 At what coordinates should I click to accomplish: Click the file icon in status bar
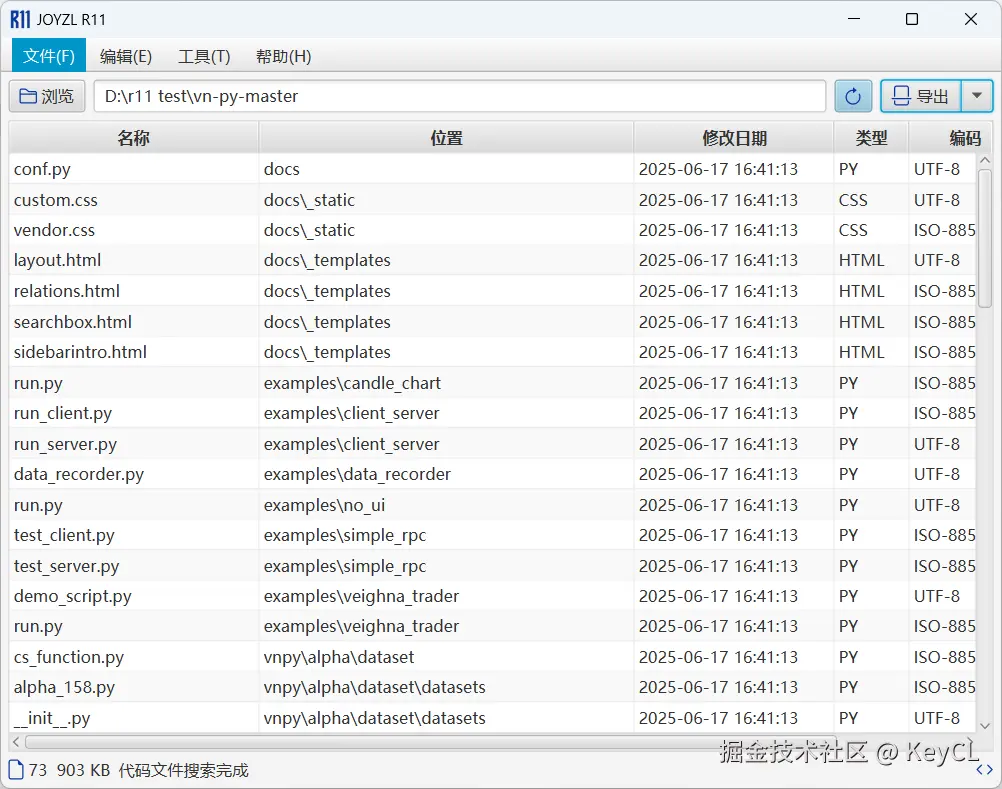(x=16, y=770)
